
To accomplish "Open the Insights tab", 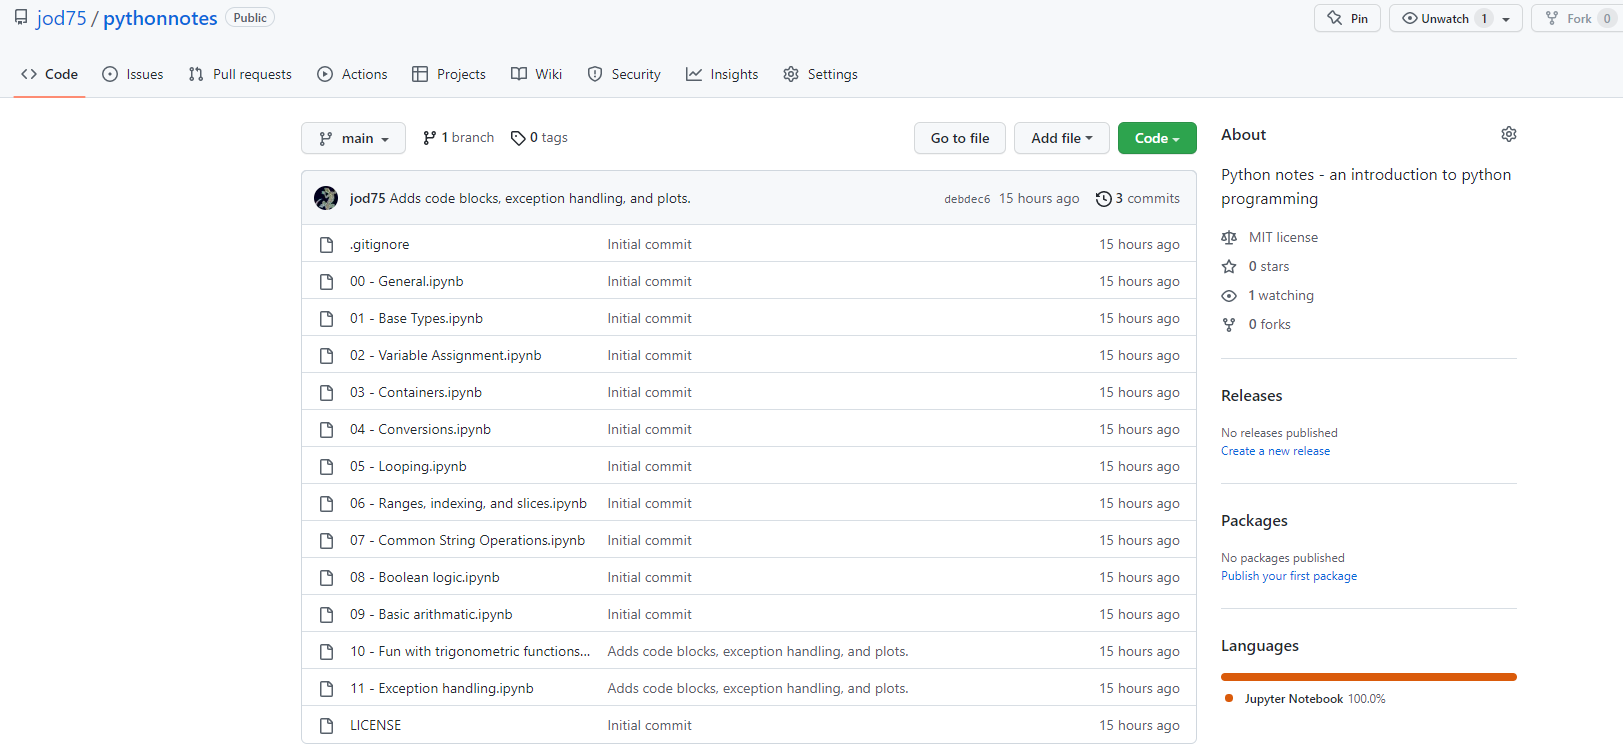I will 722,74.
